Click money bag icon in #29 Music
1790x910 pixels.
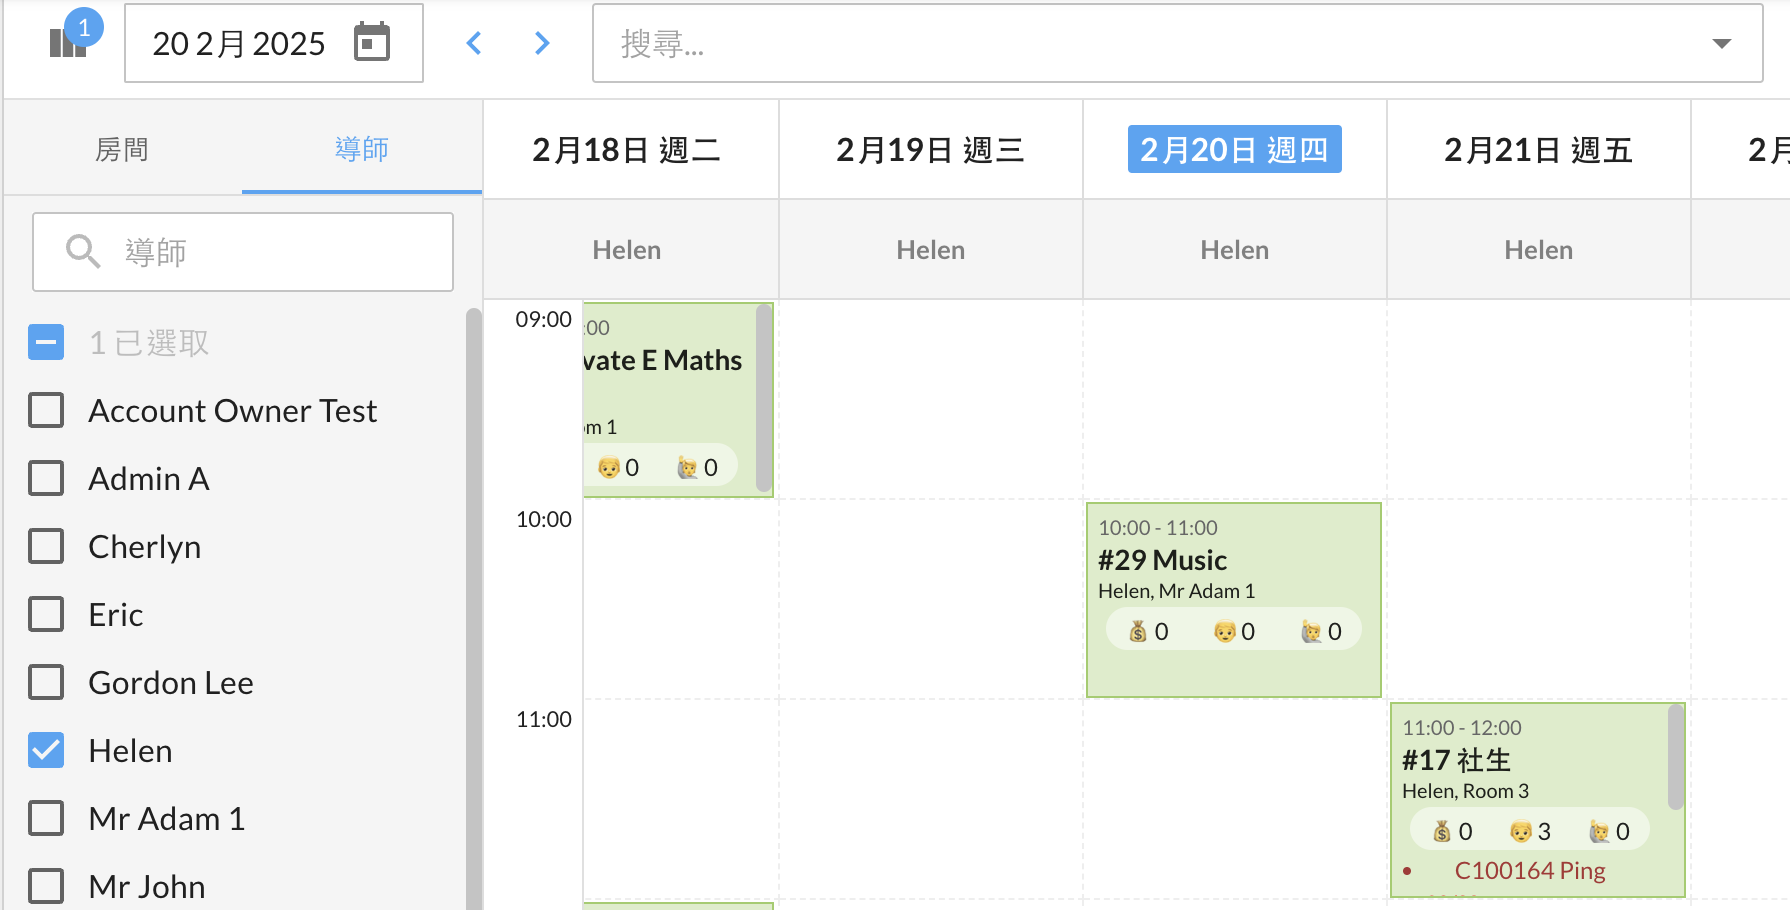coord(1138,631)
